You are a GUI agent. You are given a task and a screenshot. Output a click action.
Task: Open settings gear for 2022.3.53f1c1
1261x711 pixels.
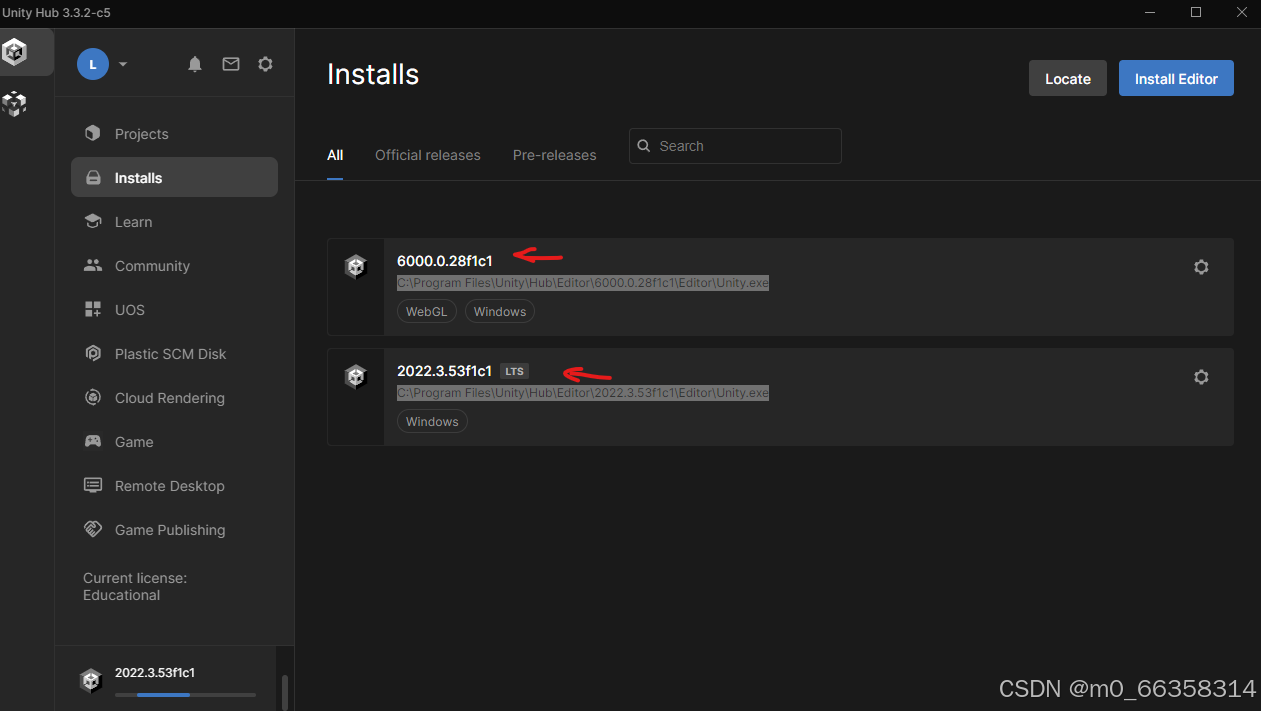pos(1201,377)
